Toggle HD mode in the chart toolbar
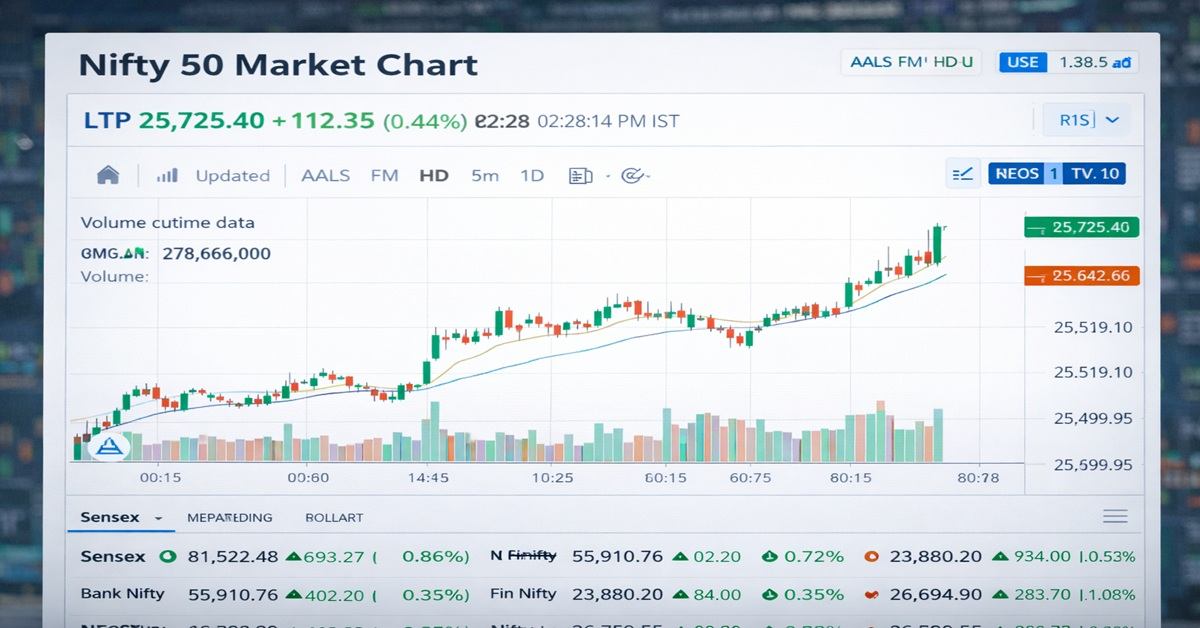Screen dimensions: 1200x628 [x=434, y=175]
